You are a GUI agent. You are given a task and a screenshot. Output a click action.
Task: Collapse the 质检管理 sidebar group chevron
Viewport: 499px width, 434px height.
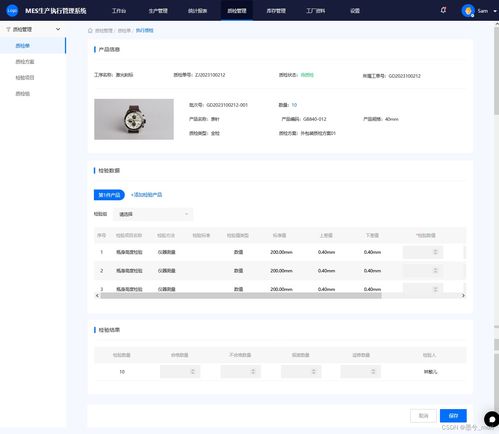[58, 29]
